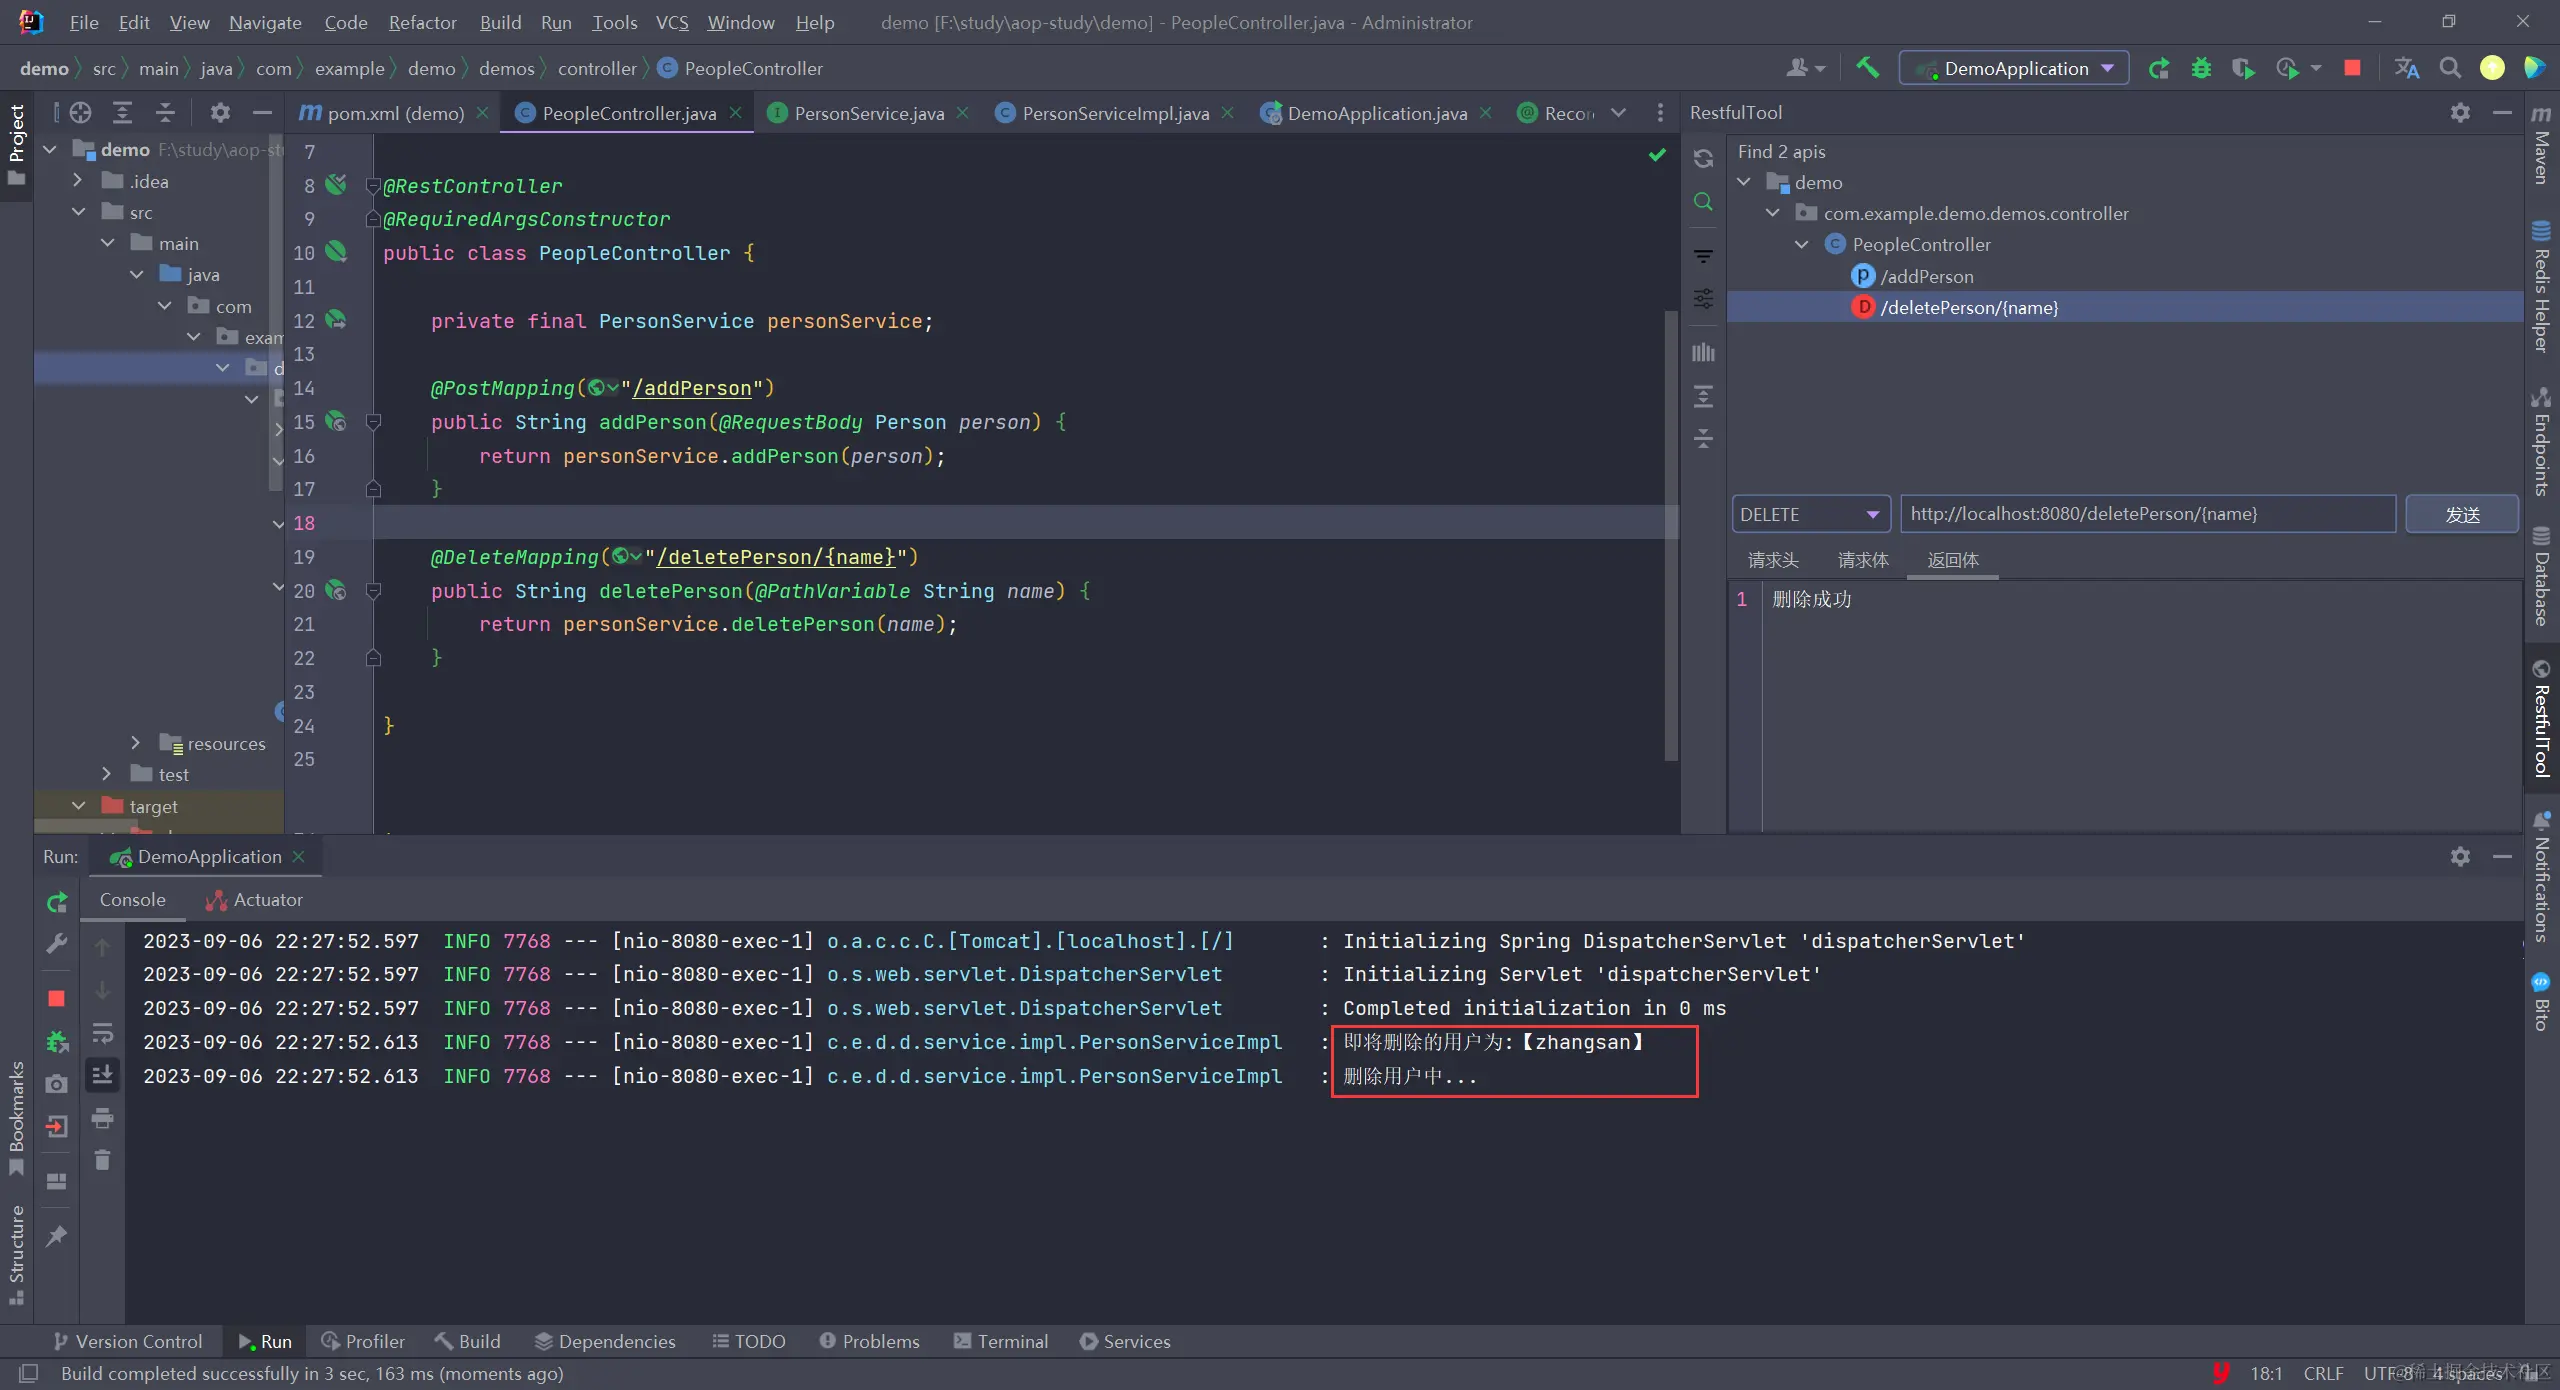The height and width of the screenshot is (1390, 2560).
Task: Refresh the RestfulTool API list
Action: click(x=1703, y=159)
